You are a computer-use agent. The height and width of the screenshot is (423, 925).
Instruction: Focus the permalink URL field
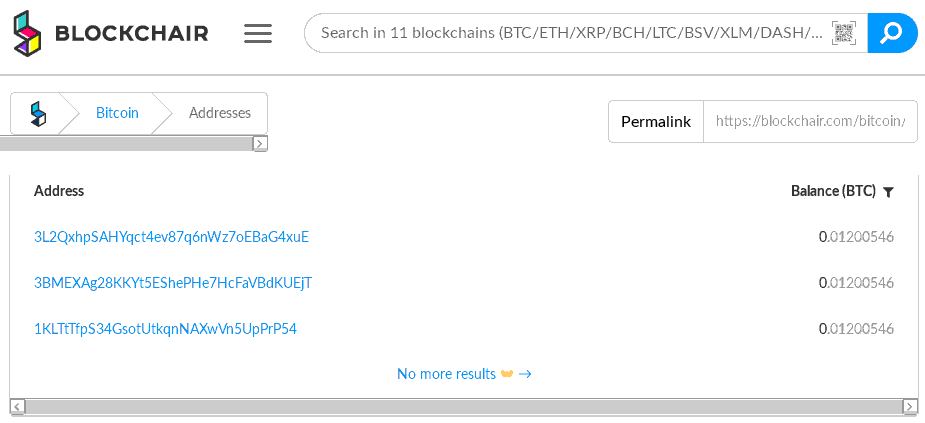point(811,122)
